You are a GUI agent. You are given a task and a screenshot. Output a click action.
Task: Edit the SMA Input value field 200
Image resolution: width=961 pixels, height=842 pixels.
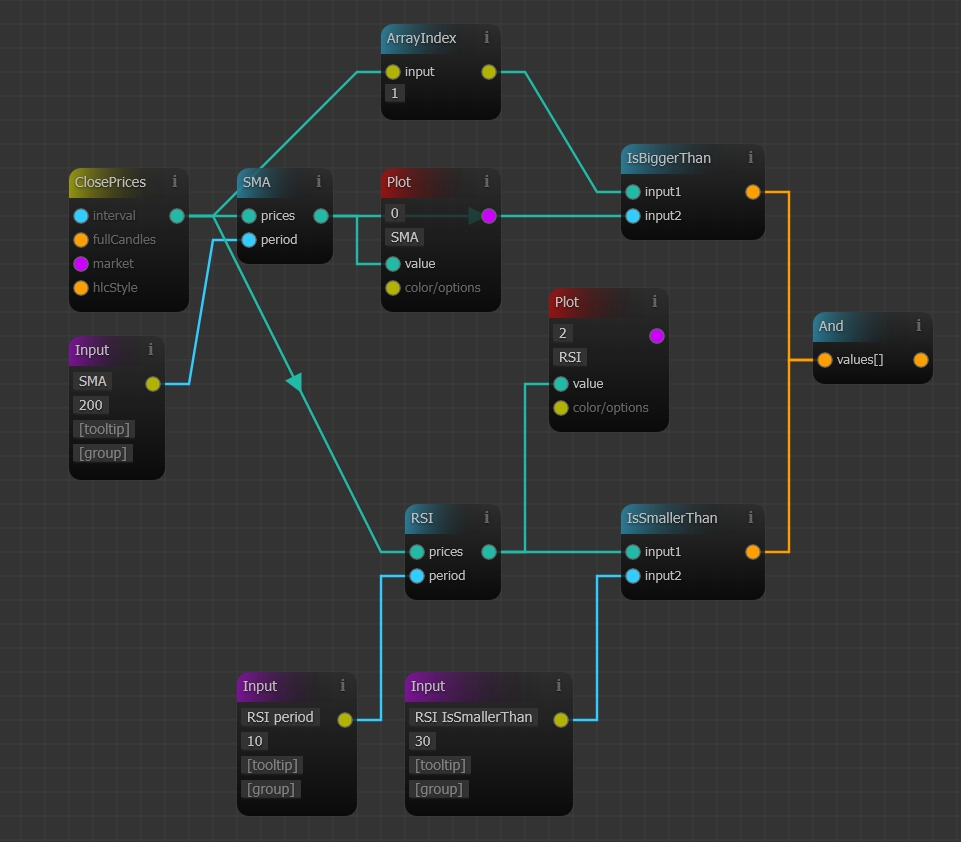coord(92,405)
